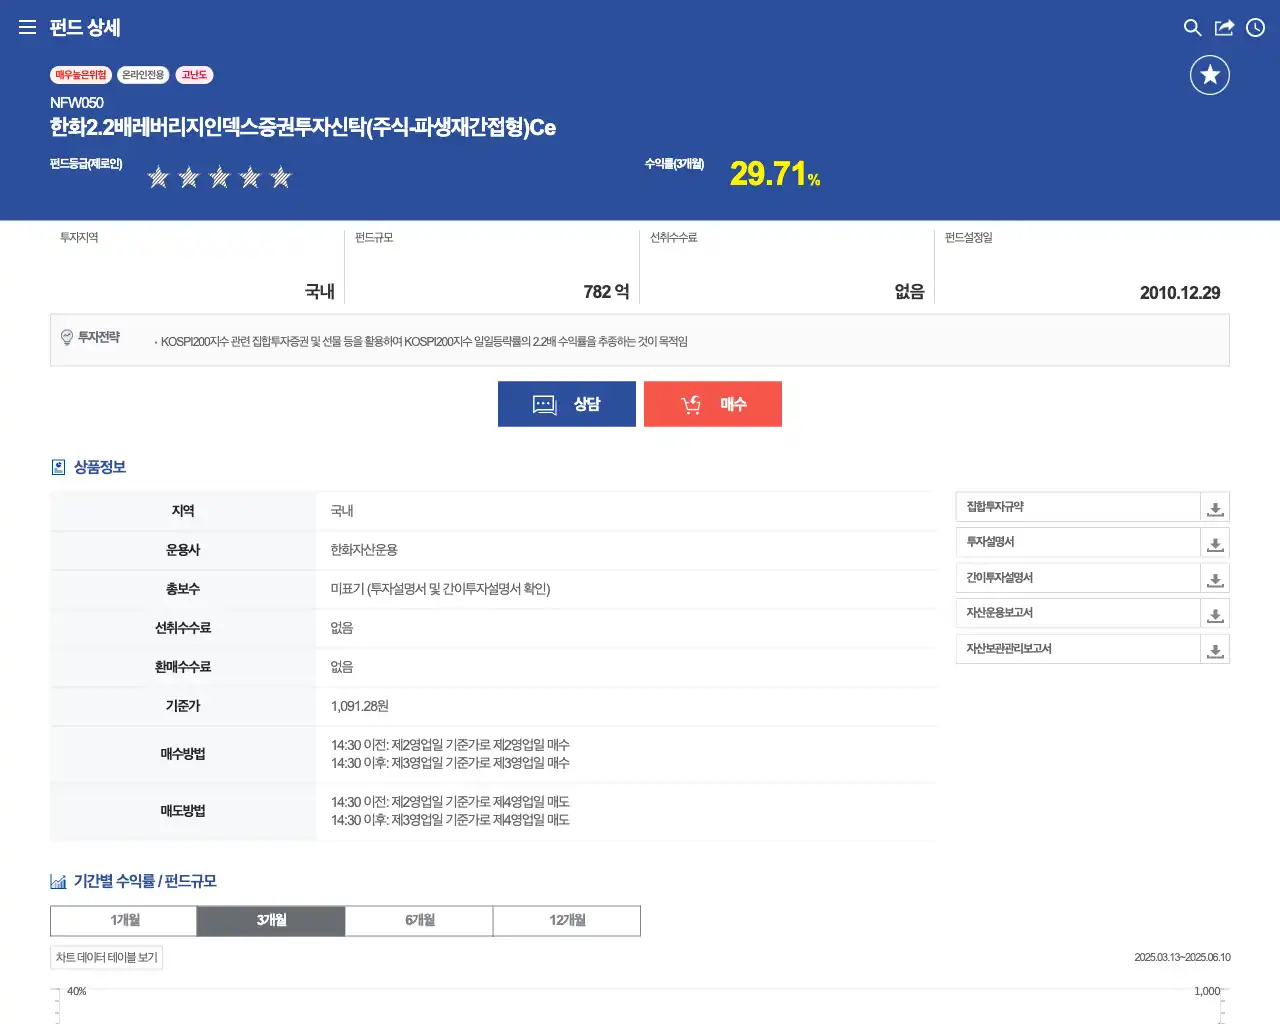Viewport: 1280px width, 1024px height.
Task: Click the 2010.12.29 inception date
Action: 1180,293
